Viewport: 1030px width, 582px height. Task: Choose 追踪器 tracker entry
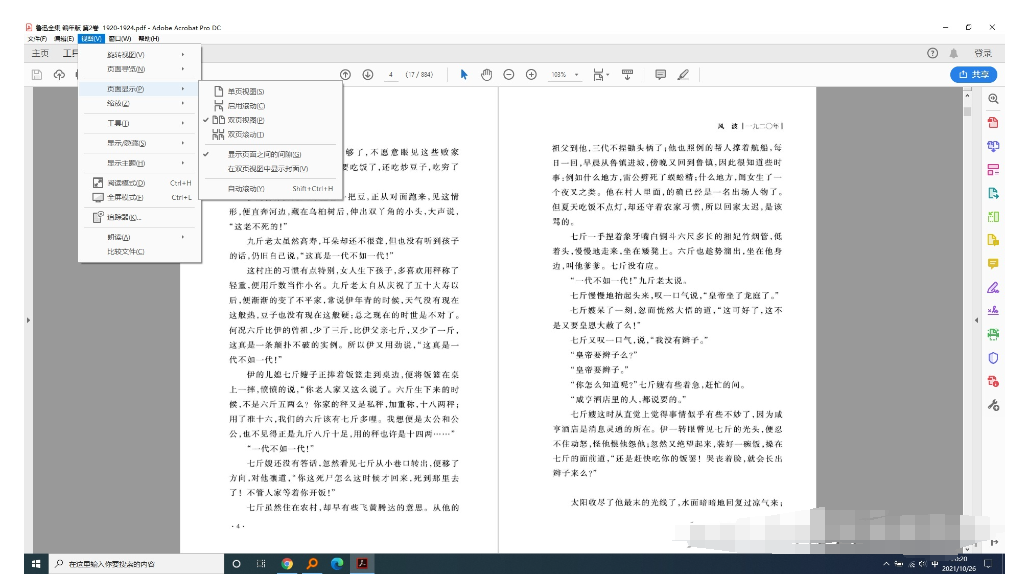[x=139, y=217]
